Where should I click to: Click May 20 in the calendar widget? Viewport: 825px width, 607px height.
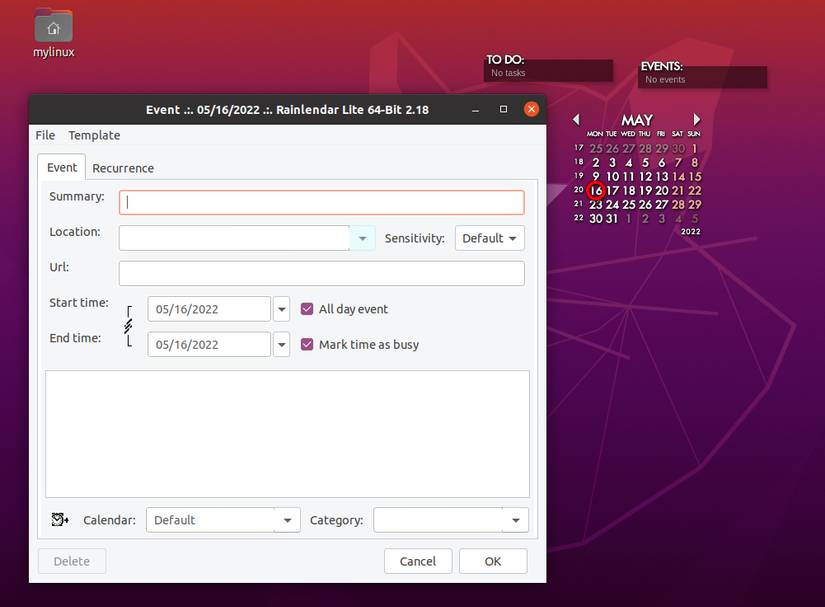(661, 190)
